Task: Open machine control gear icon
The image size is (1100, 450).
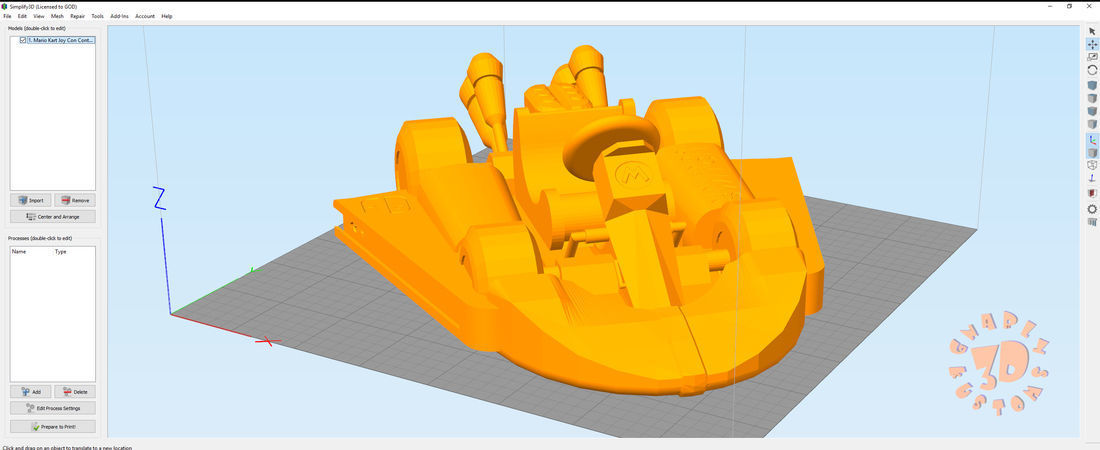Action: (1092, 209)
